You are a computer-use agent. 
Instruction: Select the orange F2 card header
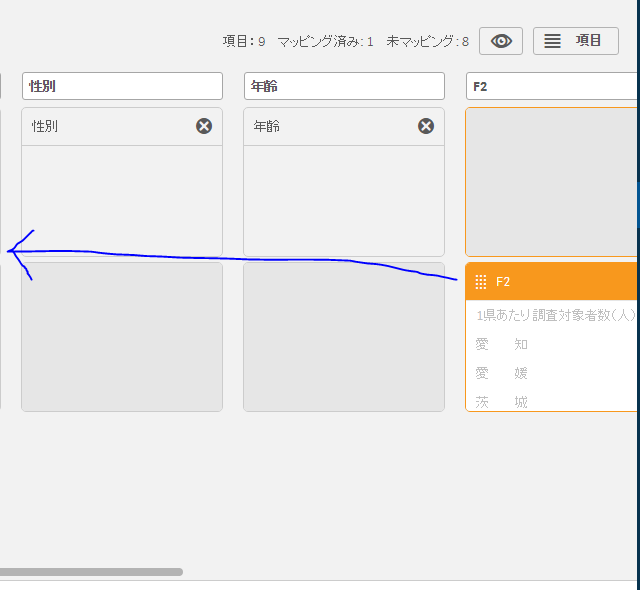[553, 282]
